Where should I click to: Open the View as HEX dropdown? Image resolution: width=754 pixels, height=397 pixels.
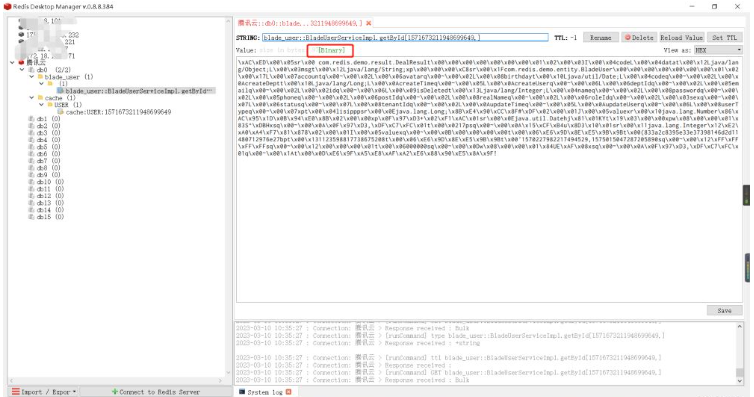pyautogui.click(x=718, y=50)
